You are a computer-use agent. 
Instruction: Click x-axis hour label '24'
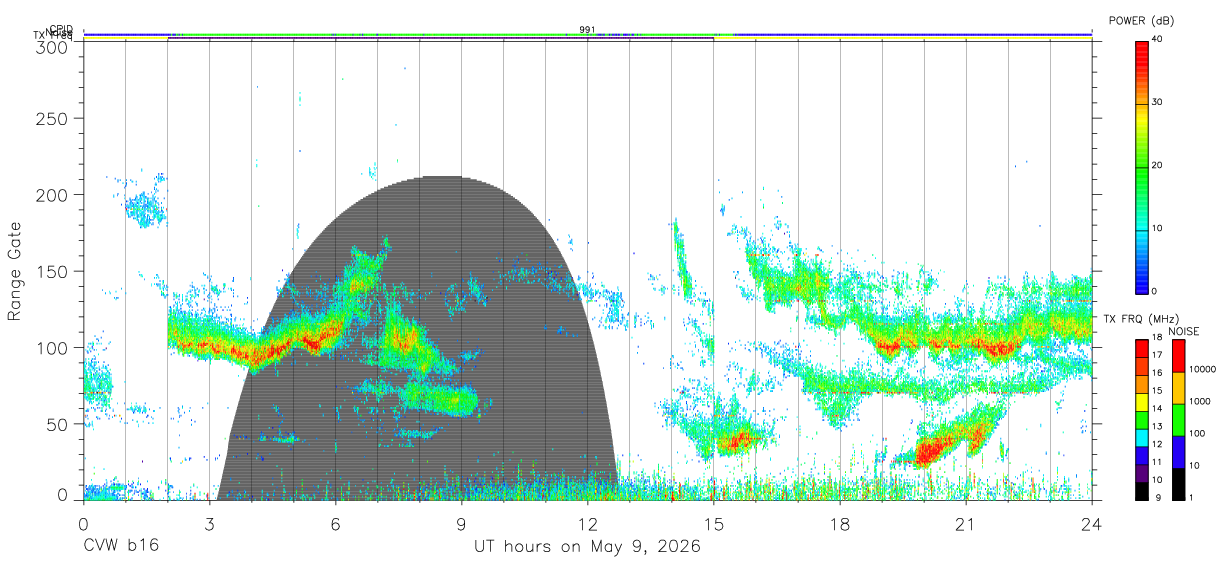pyautogui.click(x=1092, y=524)
